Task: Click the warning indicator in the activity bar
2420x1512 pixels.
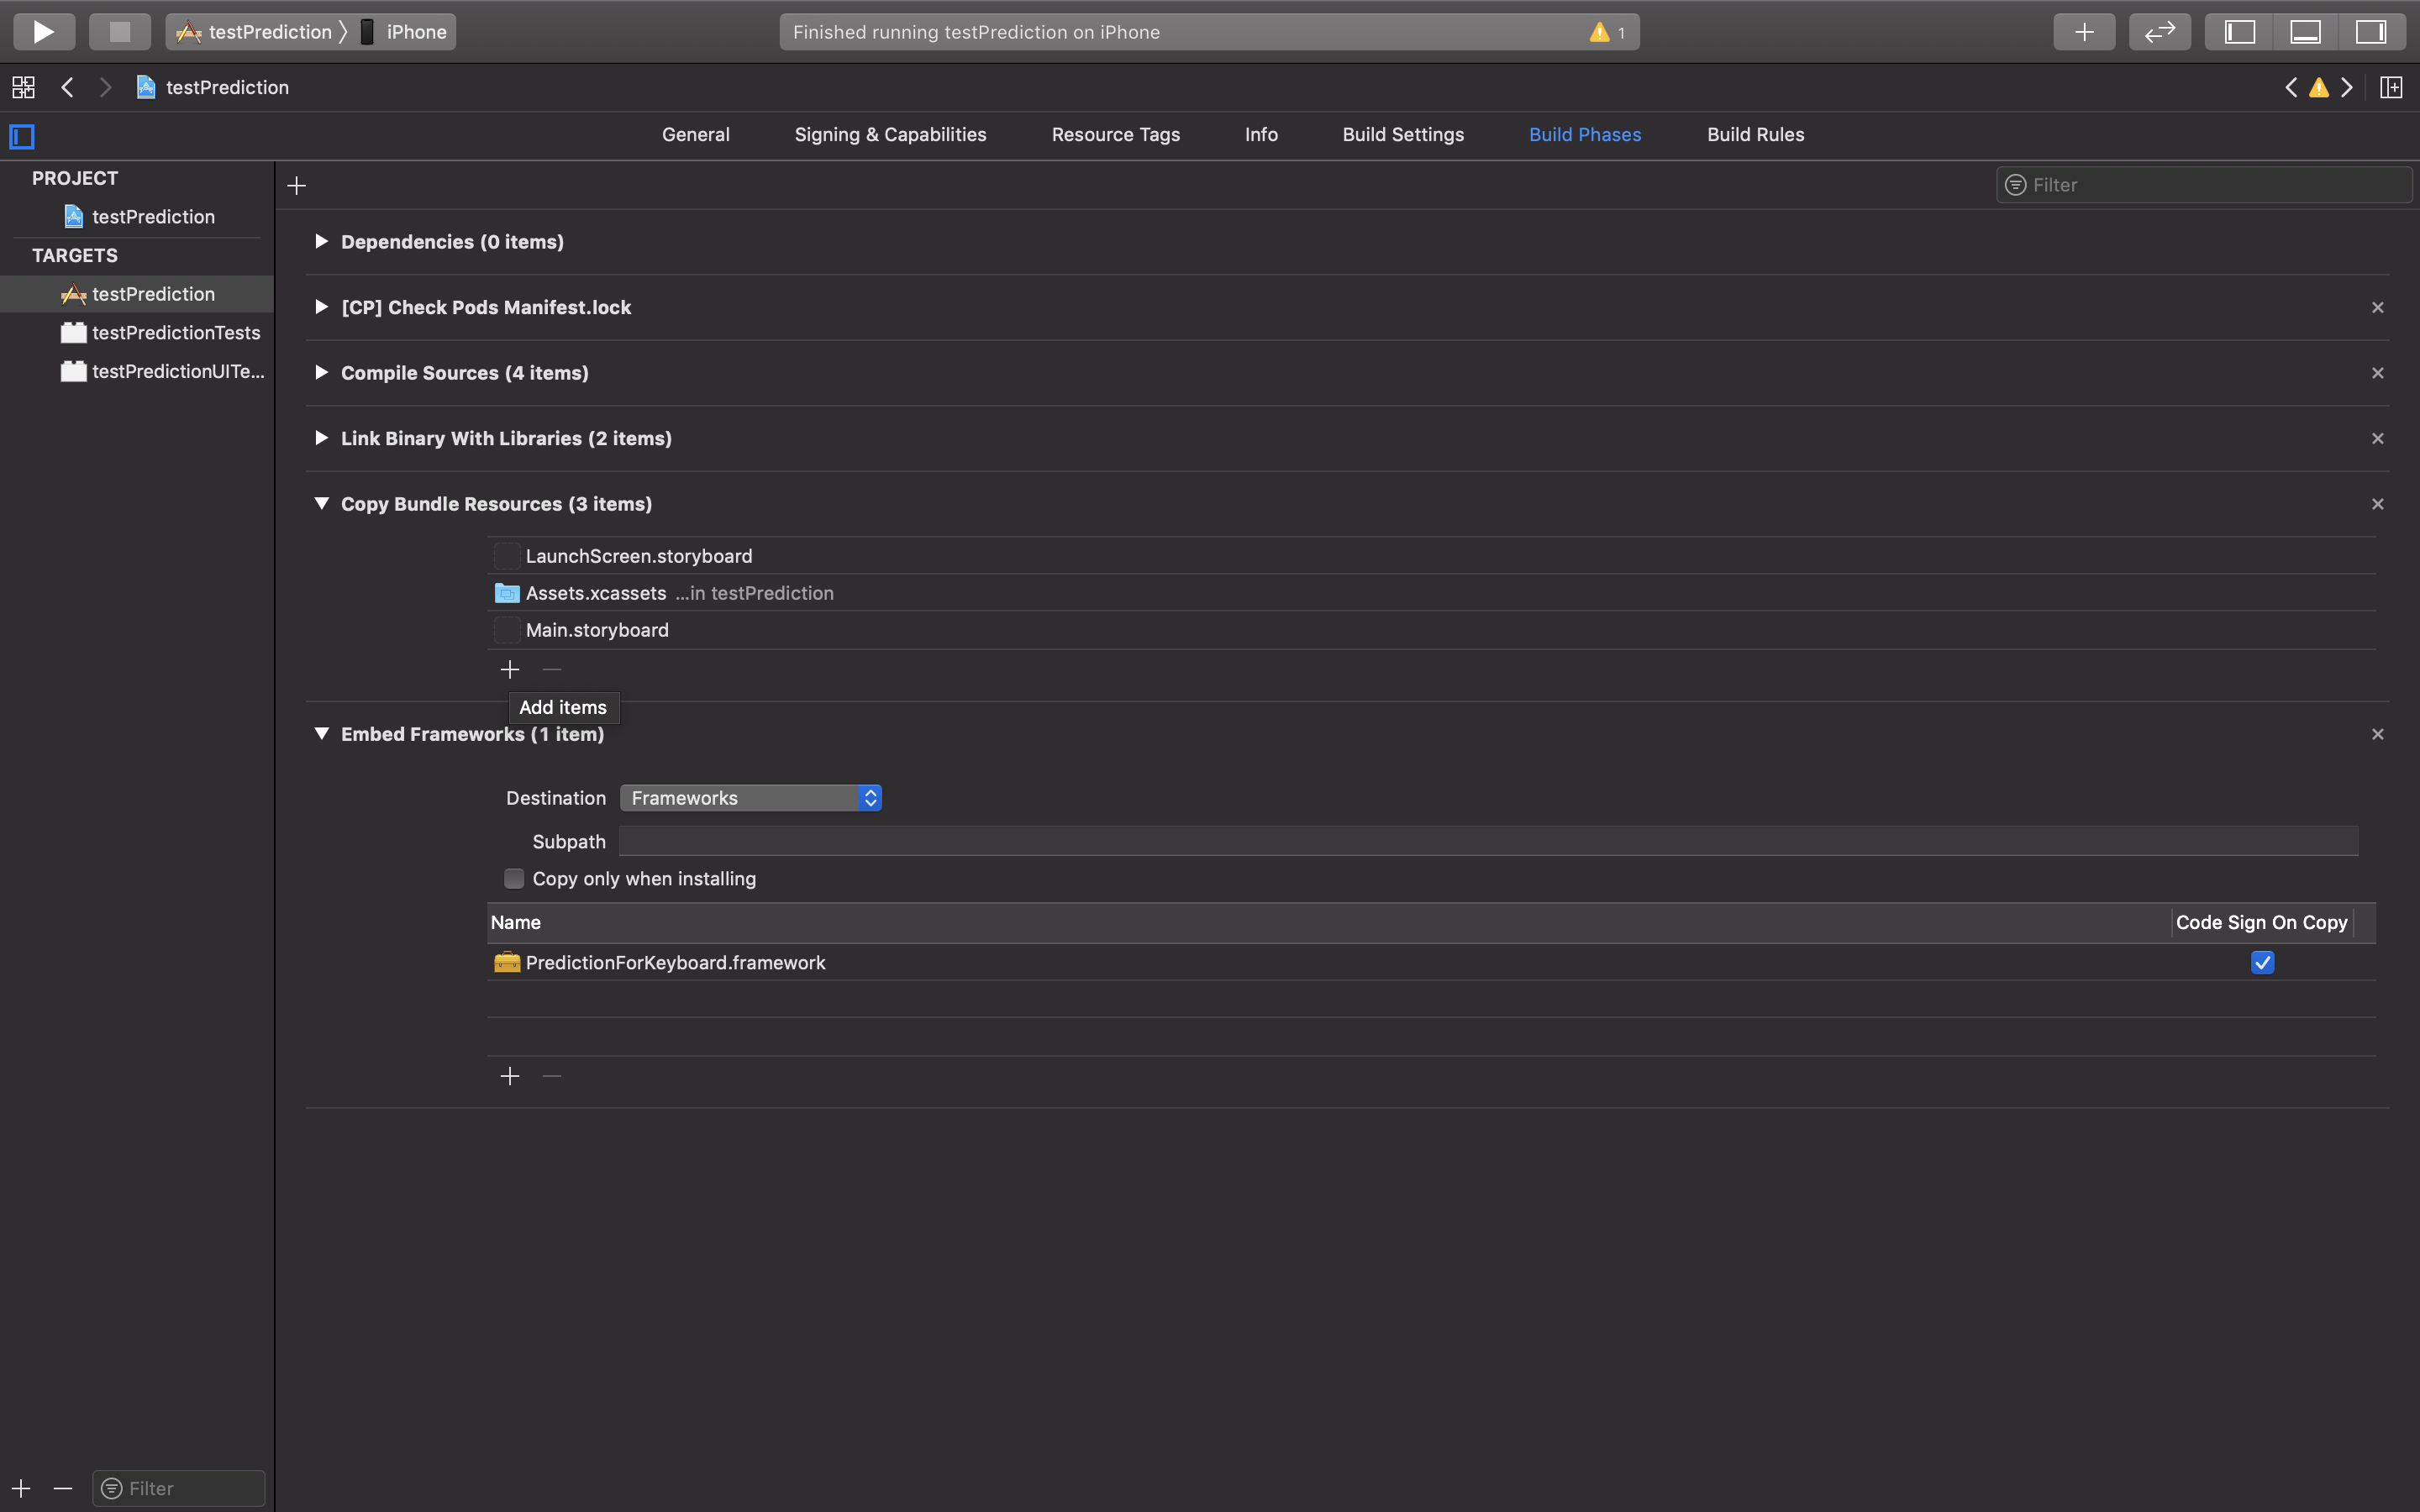Action: (x=1607, y=32)
